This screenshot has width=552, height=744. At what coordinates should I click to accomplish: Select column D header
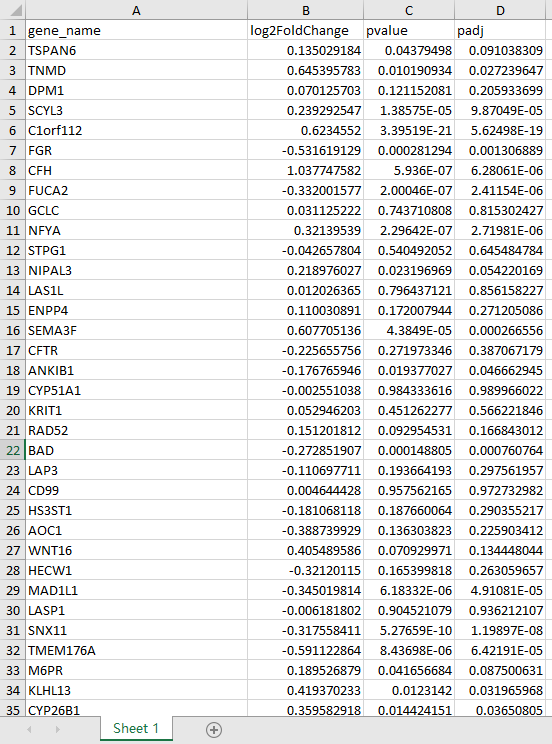pos(500,10)
